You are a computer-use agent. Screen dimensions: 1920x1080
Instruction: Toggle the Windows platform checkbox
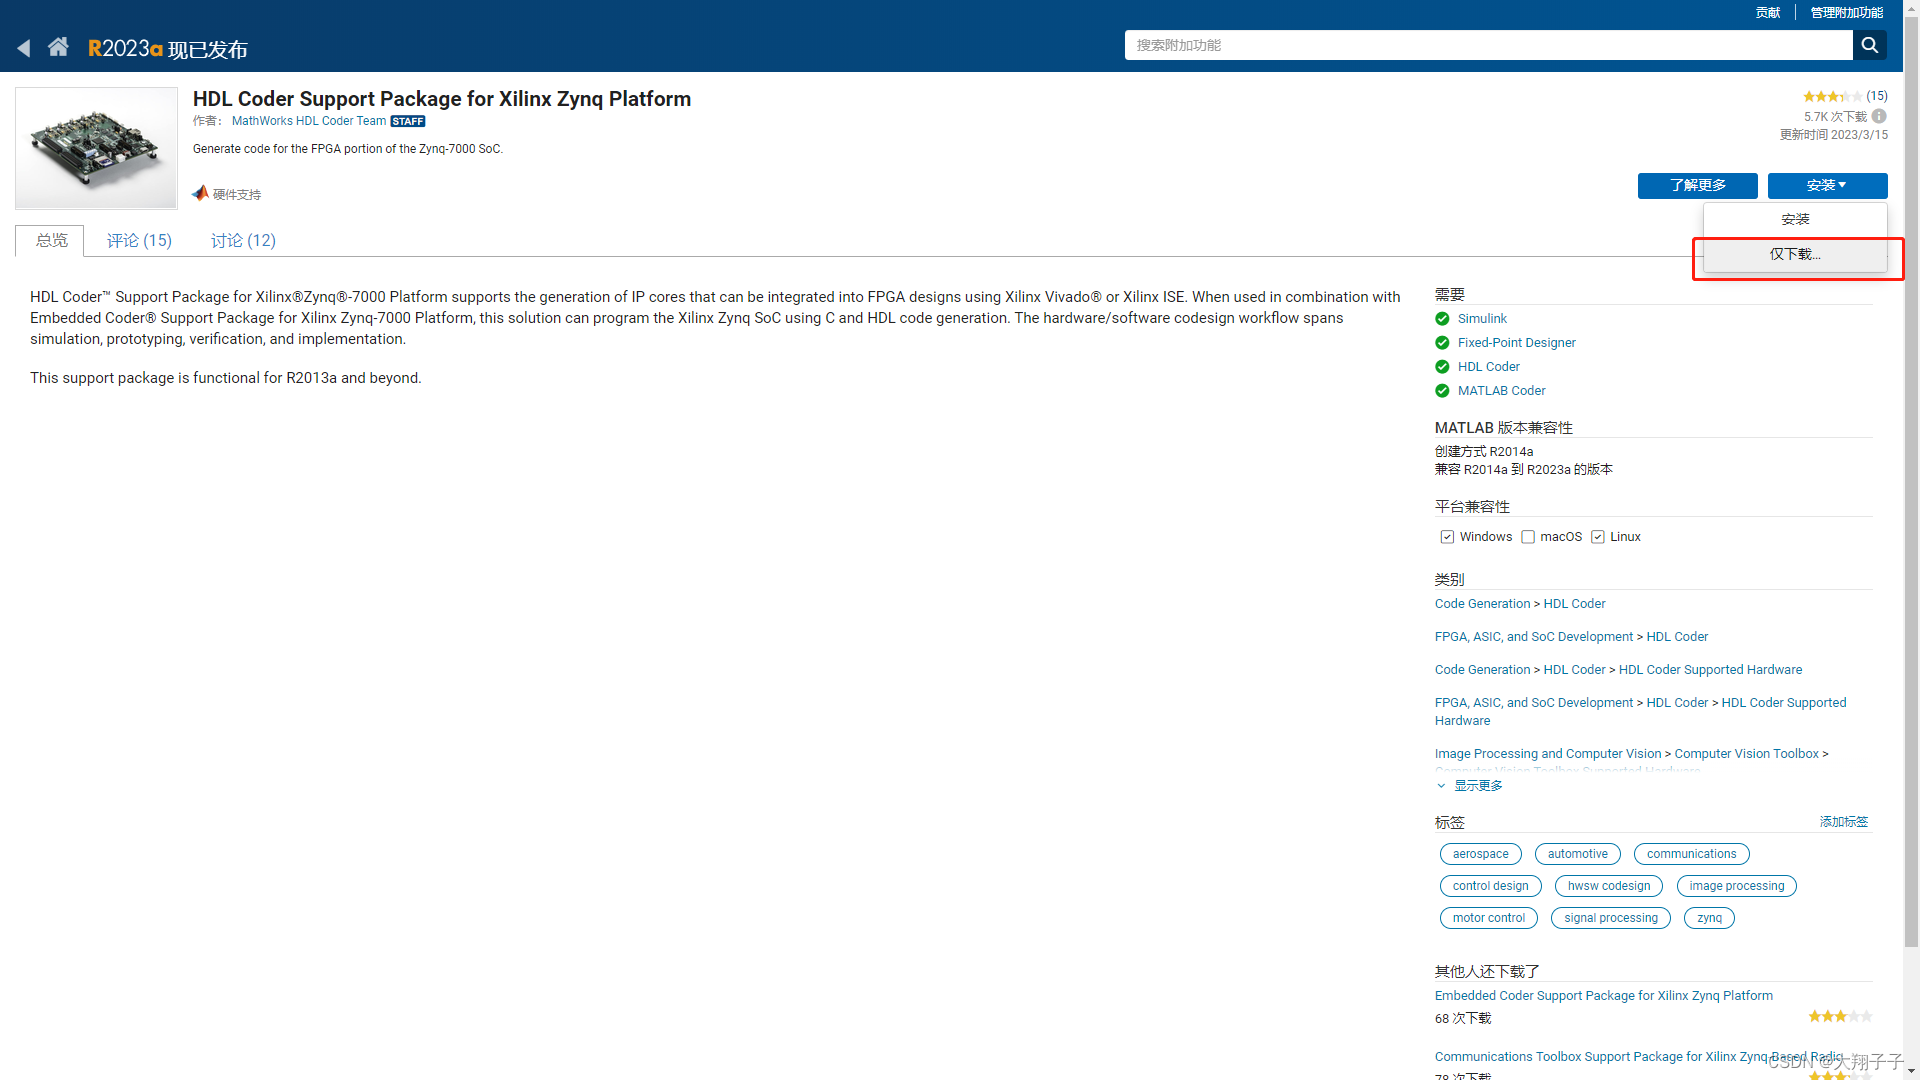[x=1447, y=537]
